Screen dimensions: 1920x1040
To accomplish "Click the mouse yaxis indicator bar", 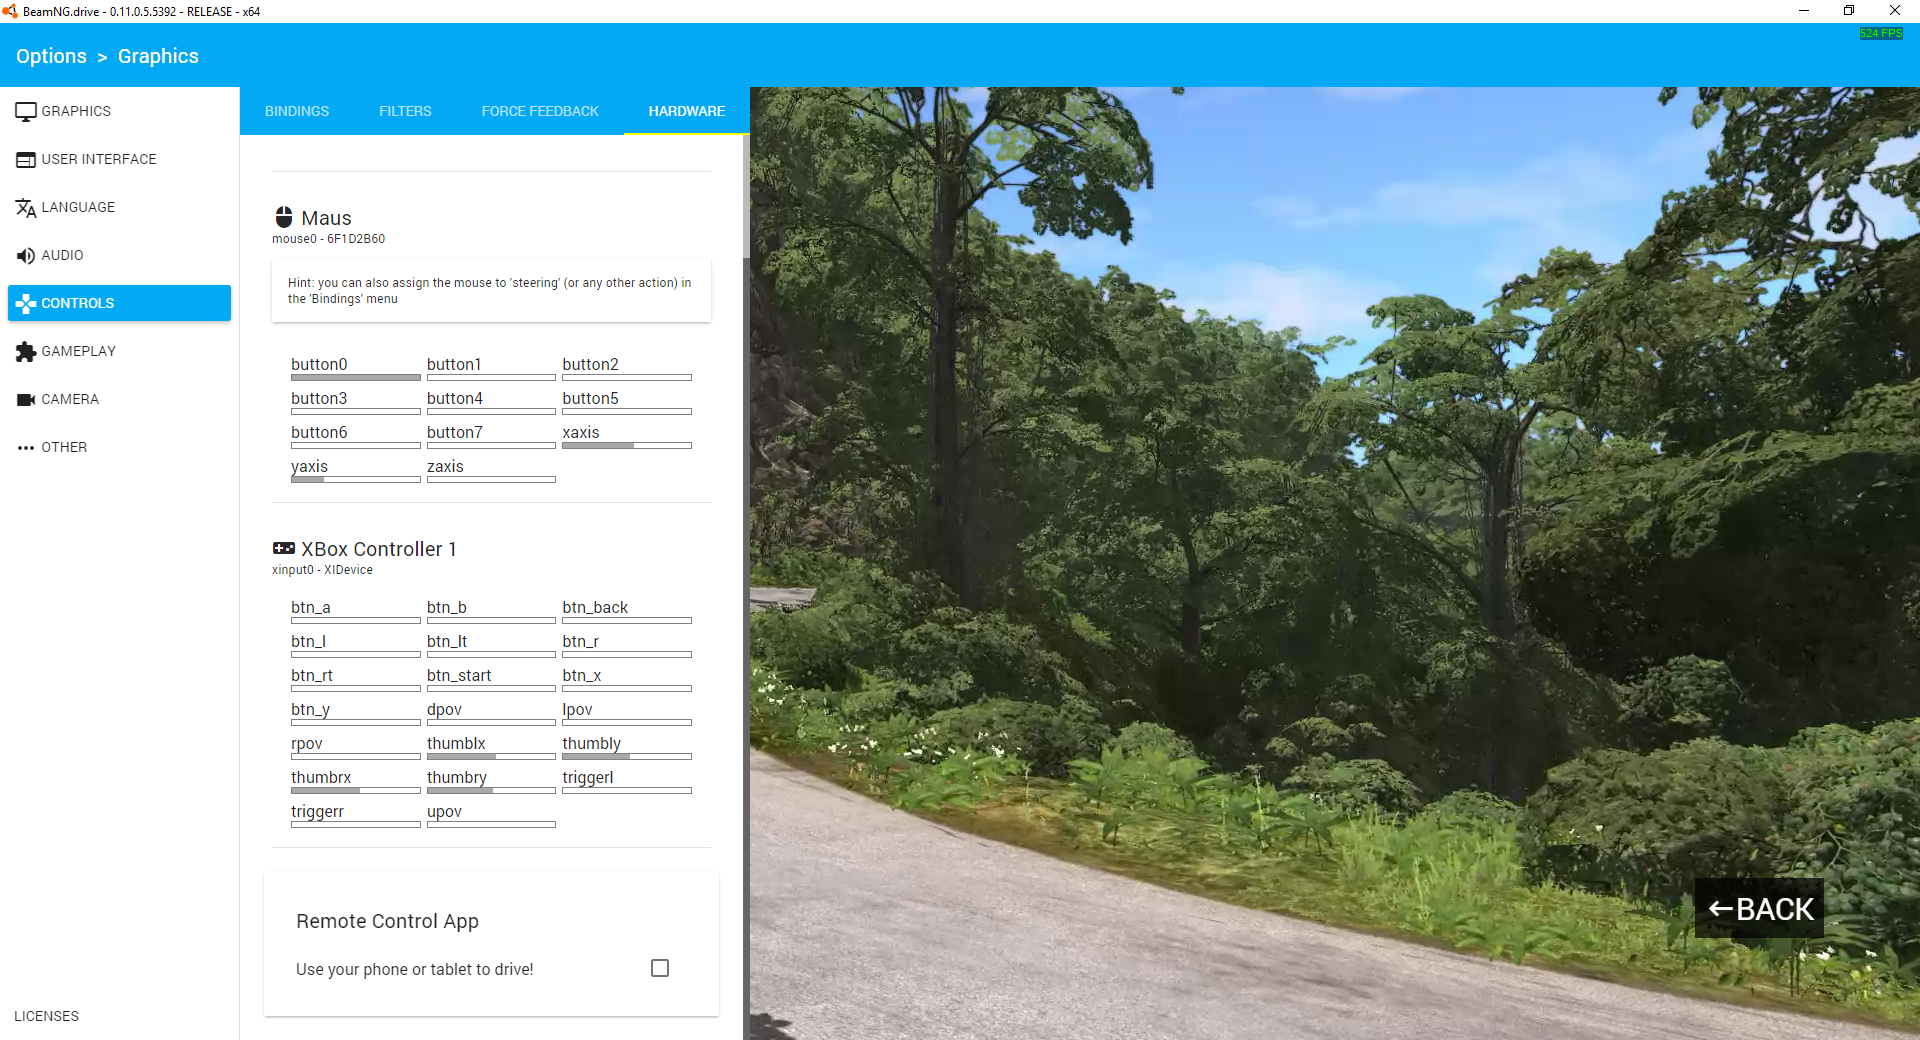I will tap(356, 479).
